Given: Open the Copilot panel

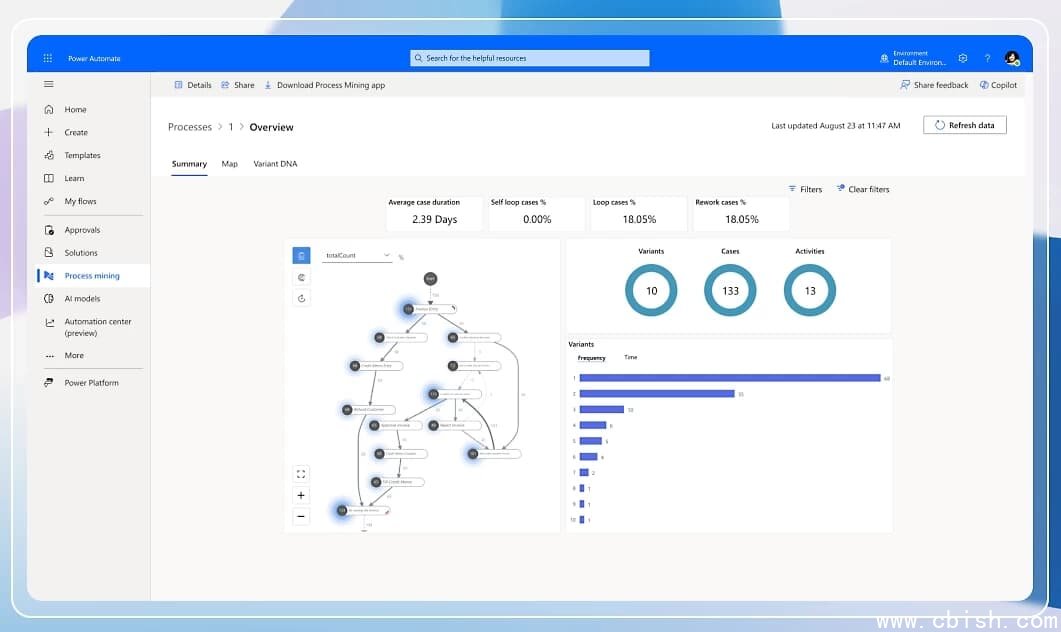Looking at the screenshot, I should point(998,85).
